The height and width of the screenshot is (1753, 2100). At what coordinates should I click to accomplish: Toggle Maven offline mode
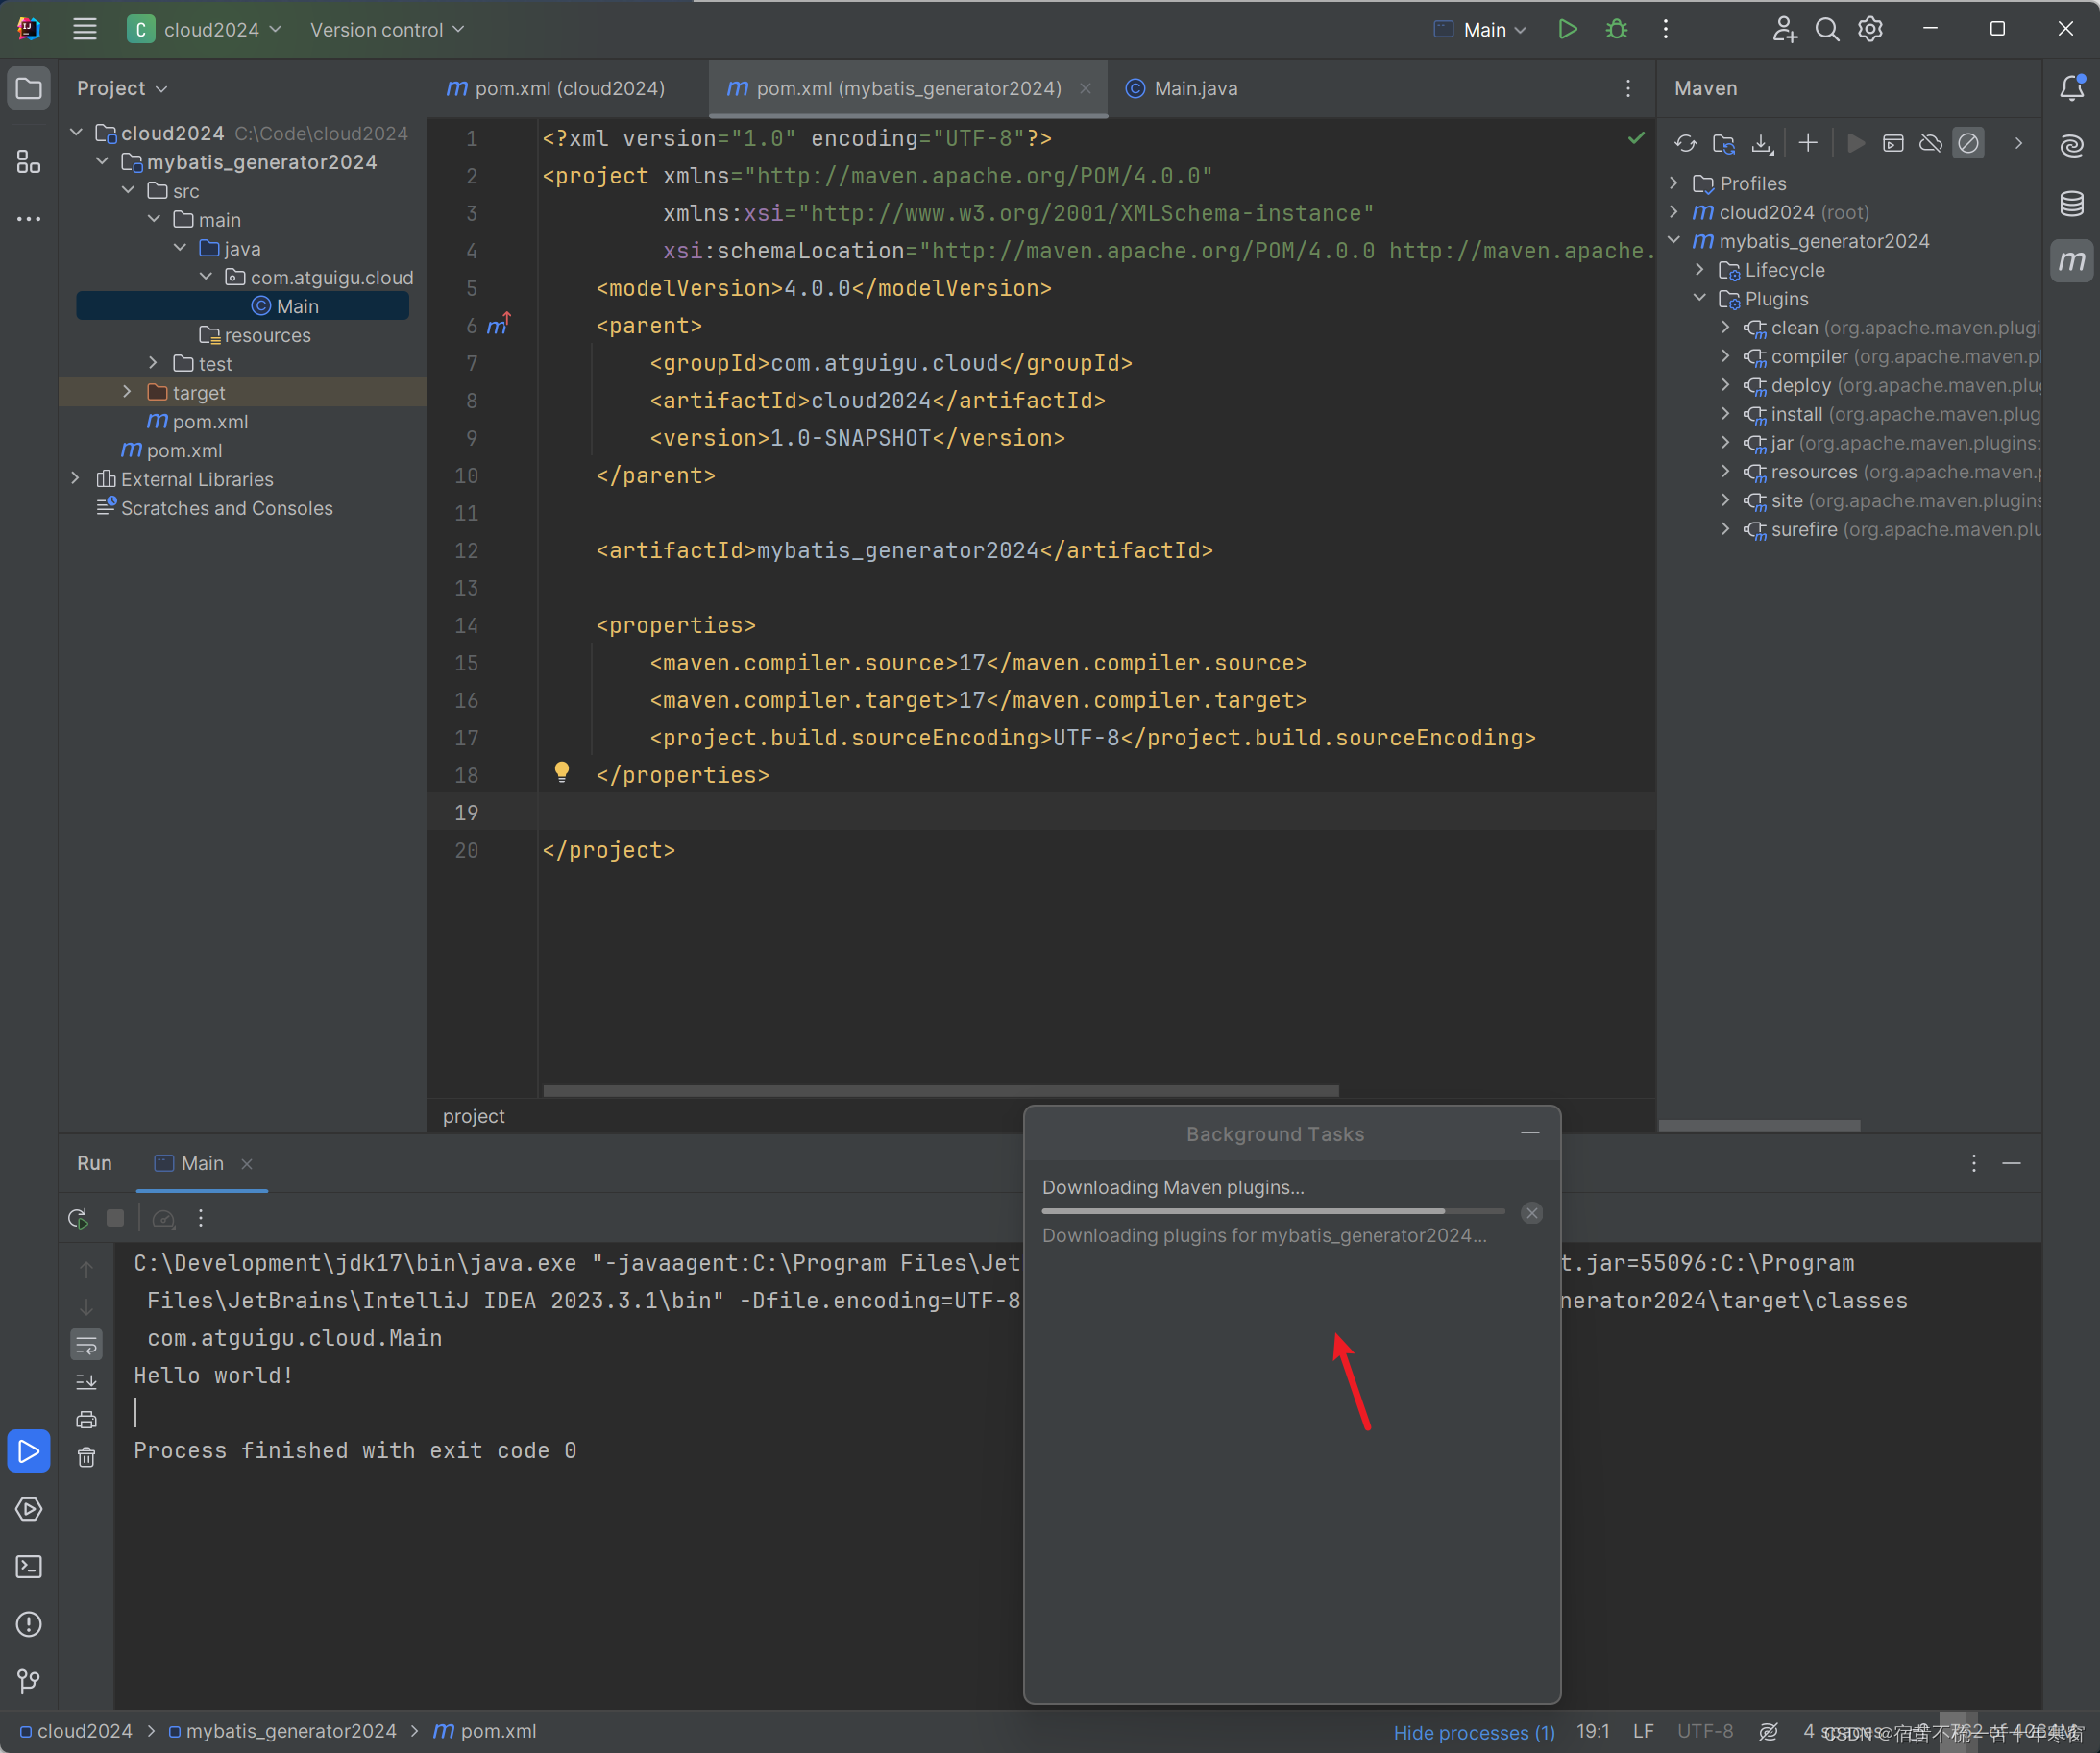[1931, 143]
